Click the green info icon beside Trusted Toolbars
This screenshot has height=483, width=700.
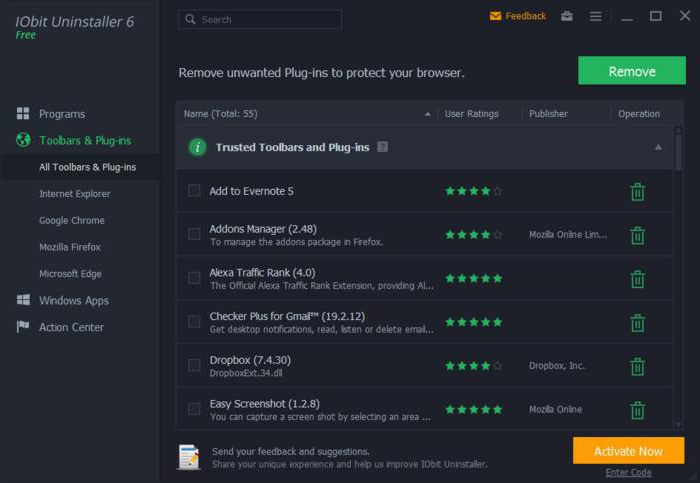point(197,147)
